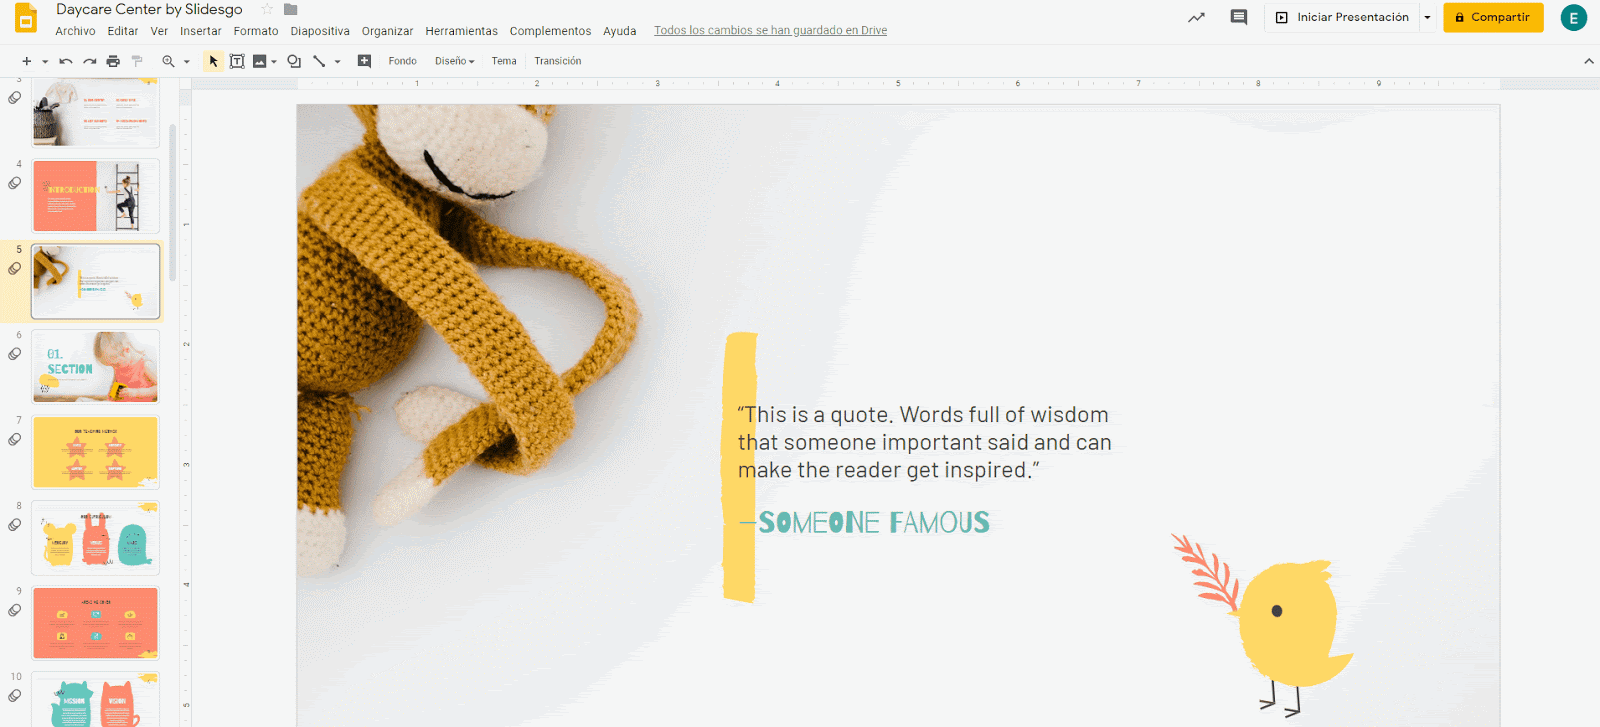
Task: Click the undo arrow icon
Action: [x=66, y=61]
